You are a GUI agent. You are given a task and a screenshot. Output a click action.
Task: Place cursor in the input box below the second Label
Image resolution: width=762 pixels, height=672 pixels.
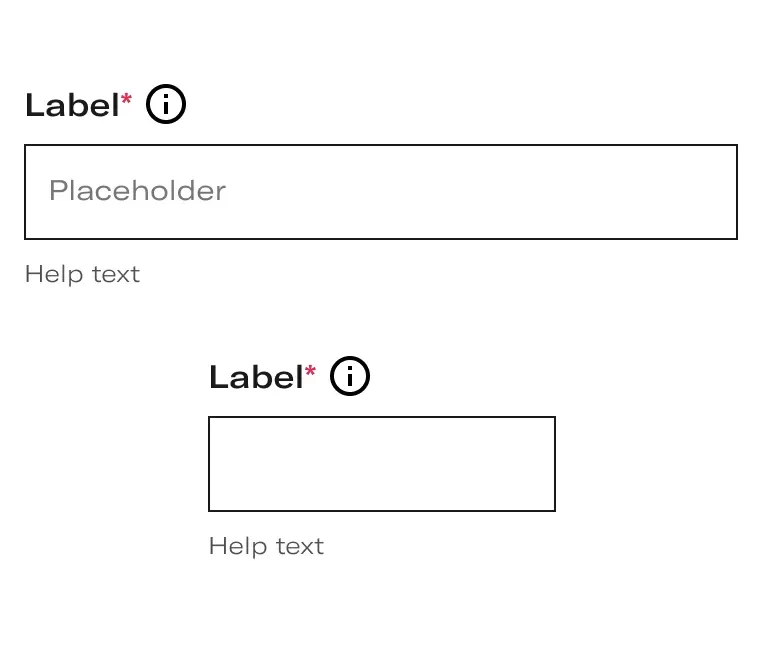pyautogui.click(x=382, y=464)
